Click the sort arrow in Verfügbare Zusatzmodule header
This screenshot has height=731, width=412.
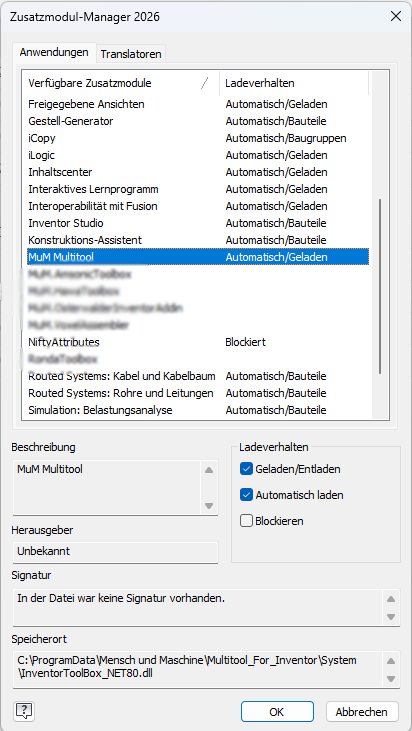coord(204,83)
